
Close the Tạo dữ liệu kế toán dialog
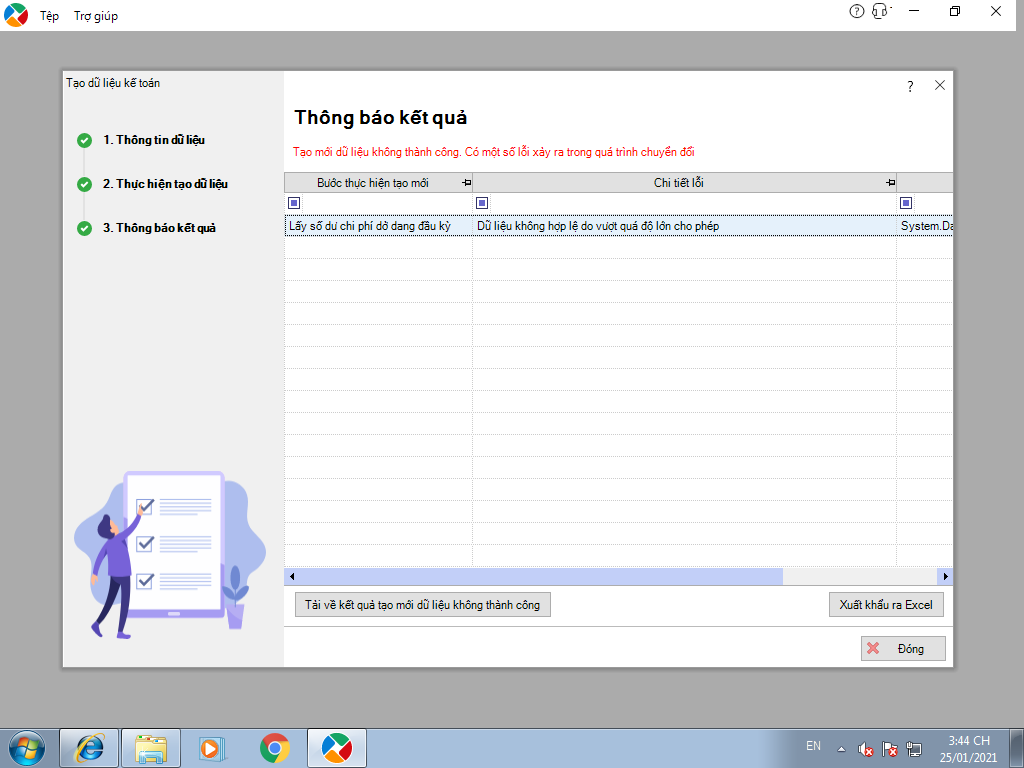[940, 85]
